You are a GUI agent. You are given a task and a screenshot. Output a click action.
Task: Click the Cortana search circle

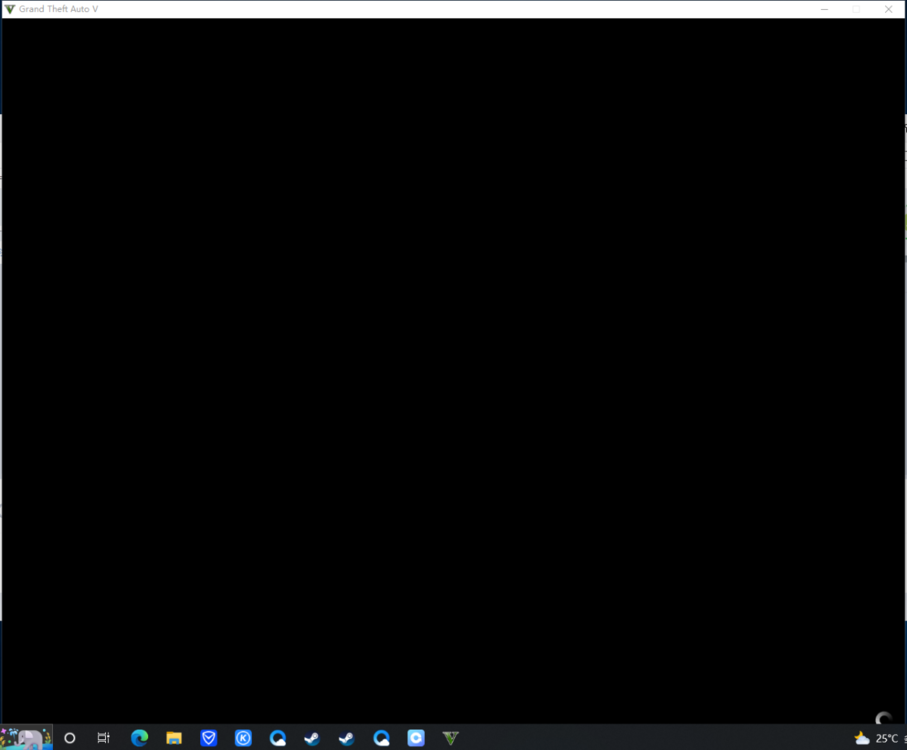(x=69, y=738)
